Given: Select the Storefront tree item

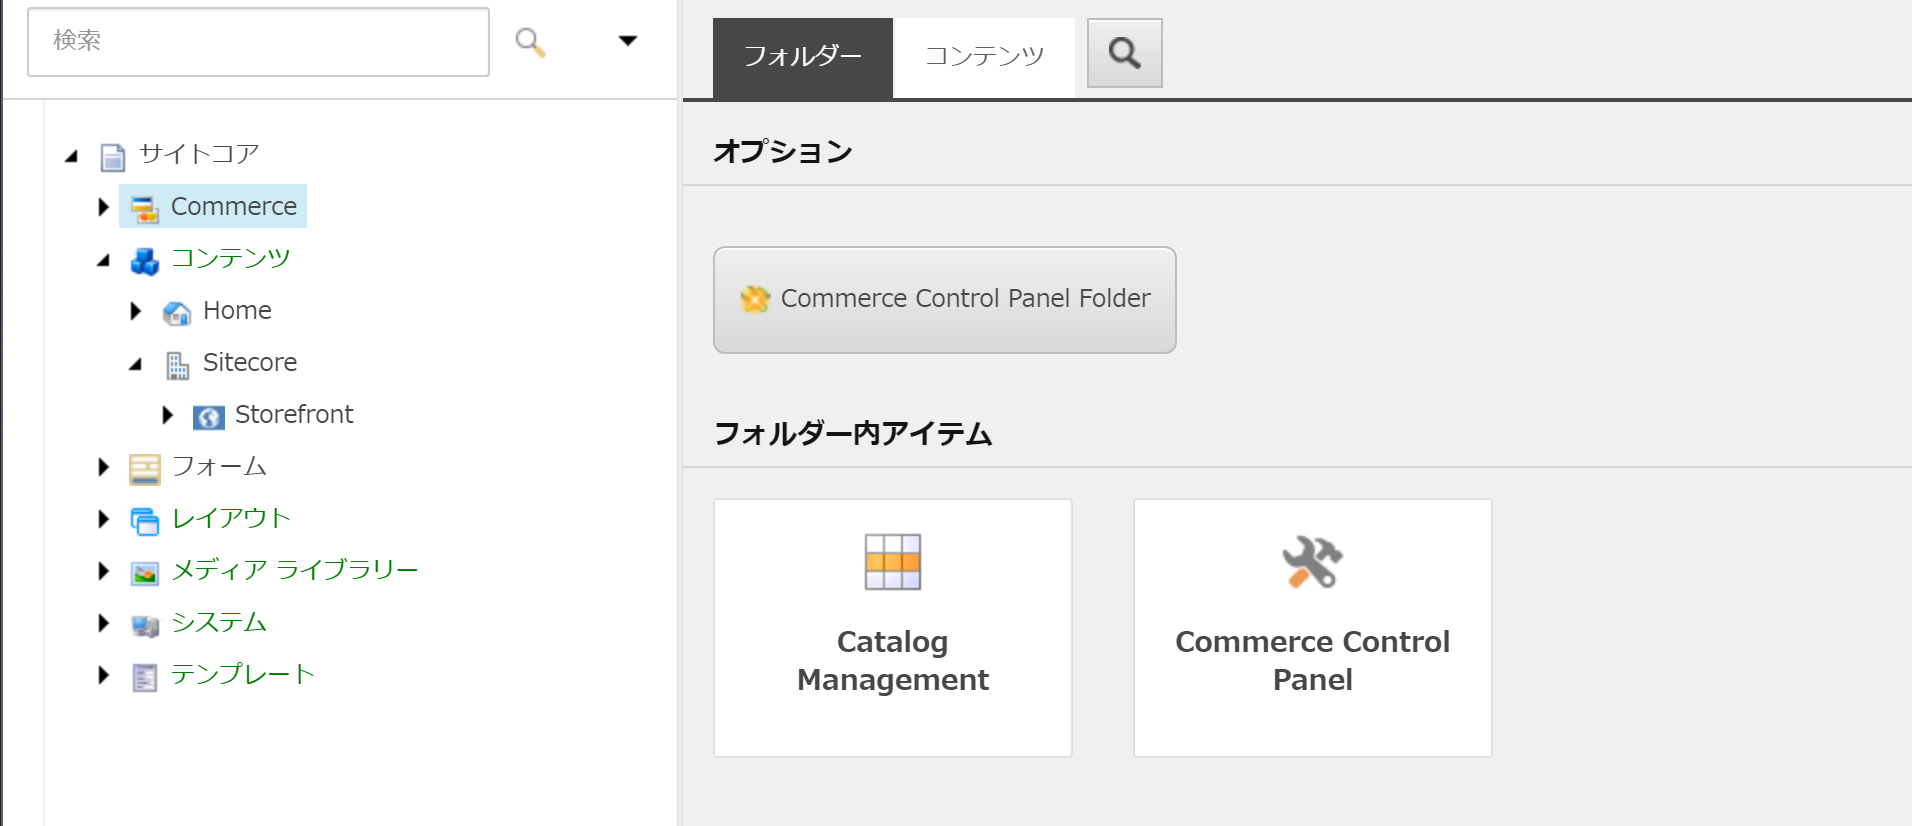Looking at the screenshot, I should [x=294, y=414].
